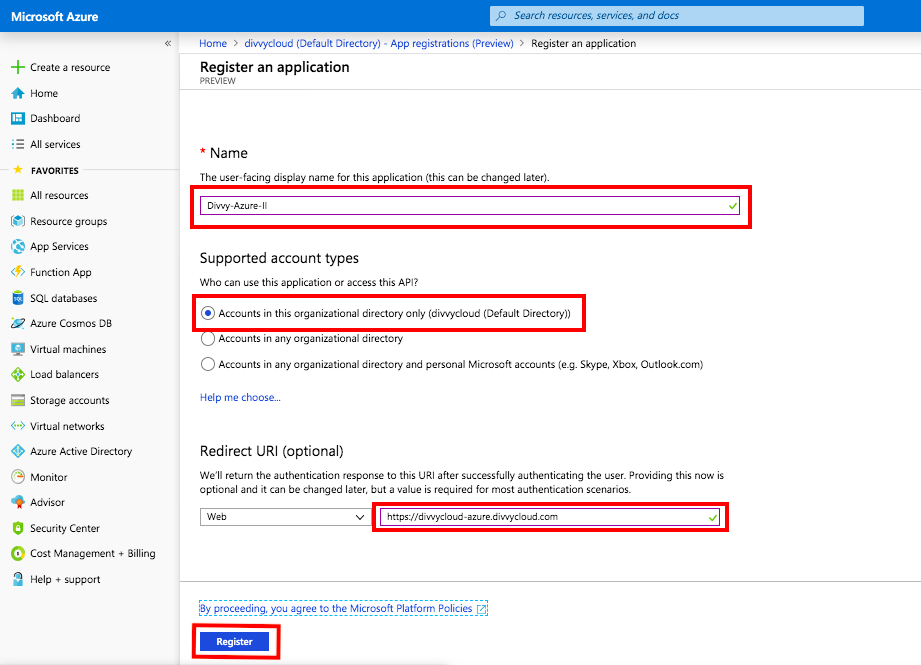Click the Redirect URI input field
The width and height of the screenshot is (921, 665).
coord(550,517)
